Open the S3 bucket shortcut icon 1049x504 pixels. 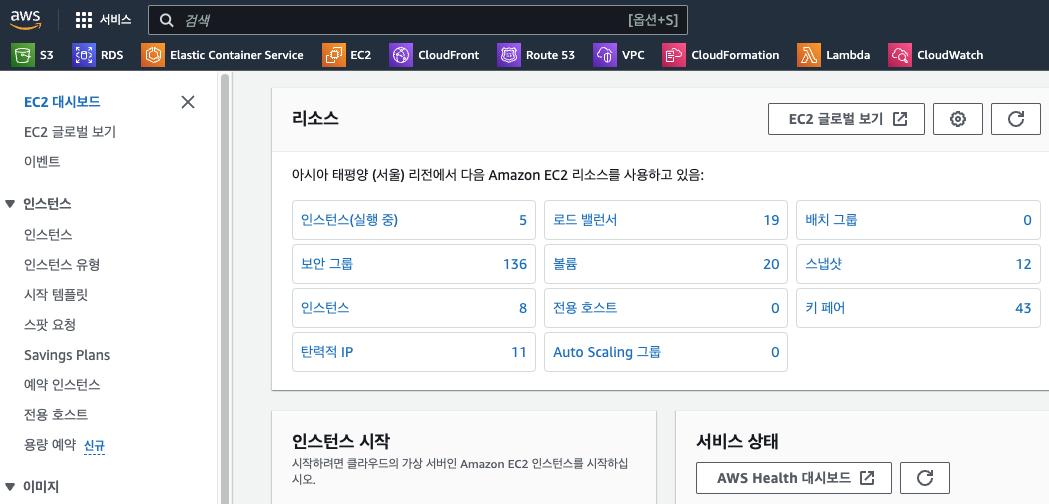pos(23,55)
